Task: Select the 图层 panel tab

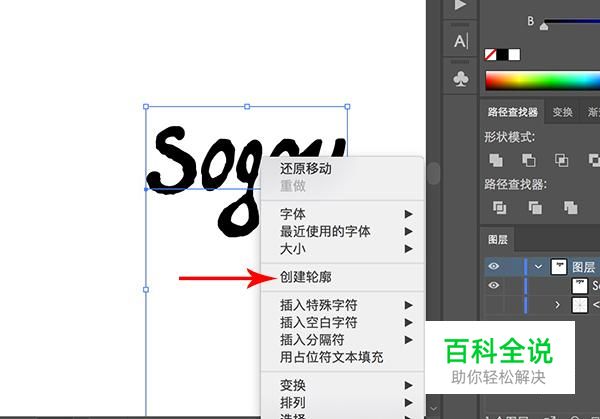Action: 498,240
